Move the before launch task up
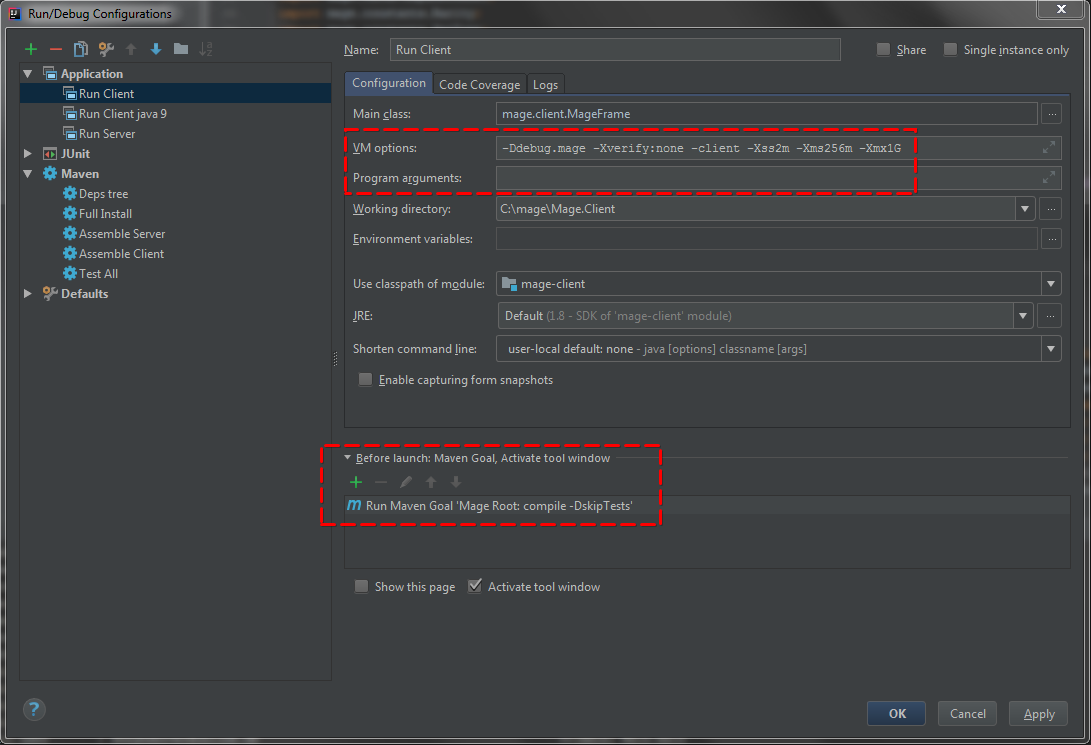Image resolution: width=1091 pixels, height=745 pixels. [x=431, y=482]
